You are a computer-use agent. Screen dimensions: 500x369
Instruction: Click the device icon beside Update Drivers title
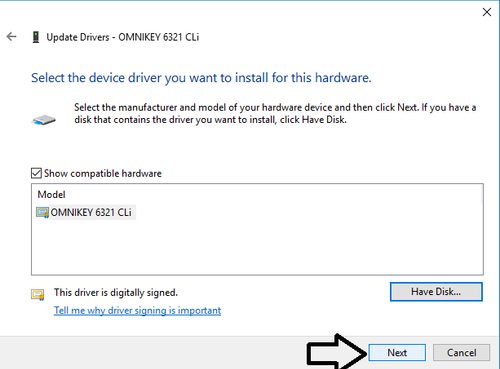click(x=36, y=37)
